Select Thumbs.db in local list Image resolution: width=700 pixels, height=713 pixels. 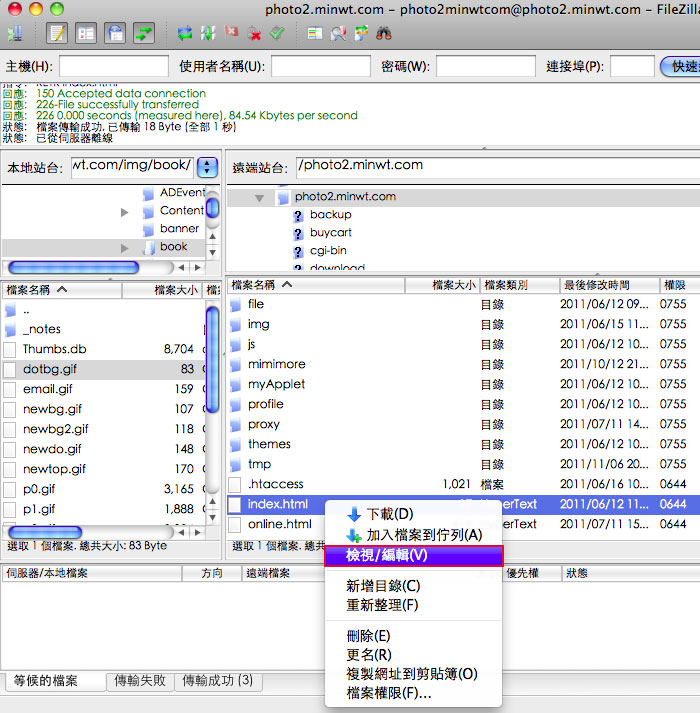coord(104,349)
